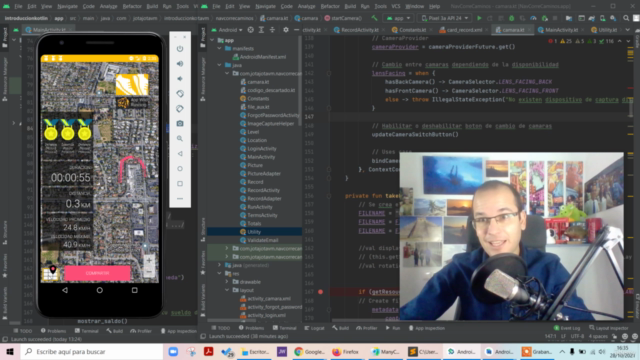The width and height of the screenshot is (640, 360).
Task: Click the map-type thumbnail on phone screen
Action: click(50, 273)
